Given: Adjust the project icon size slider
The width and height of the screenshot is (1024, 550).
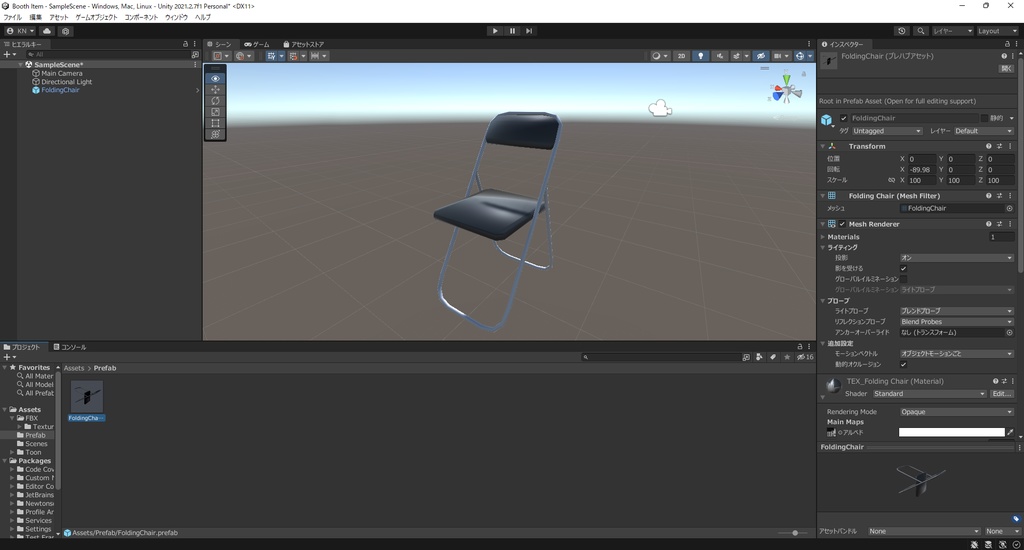Looking at the screenshot, I should (795, 533).
